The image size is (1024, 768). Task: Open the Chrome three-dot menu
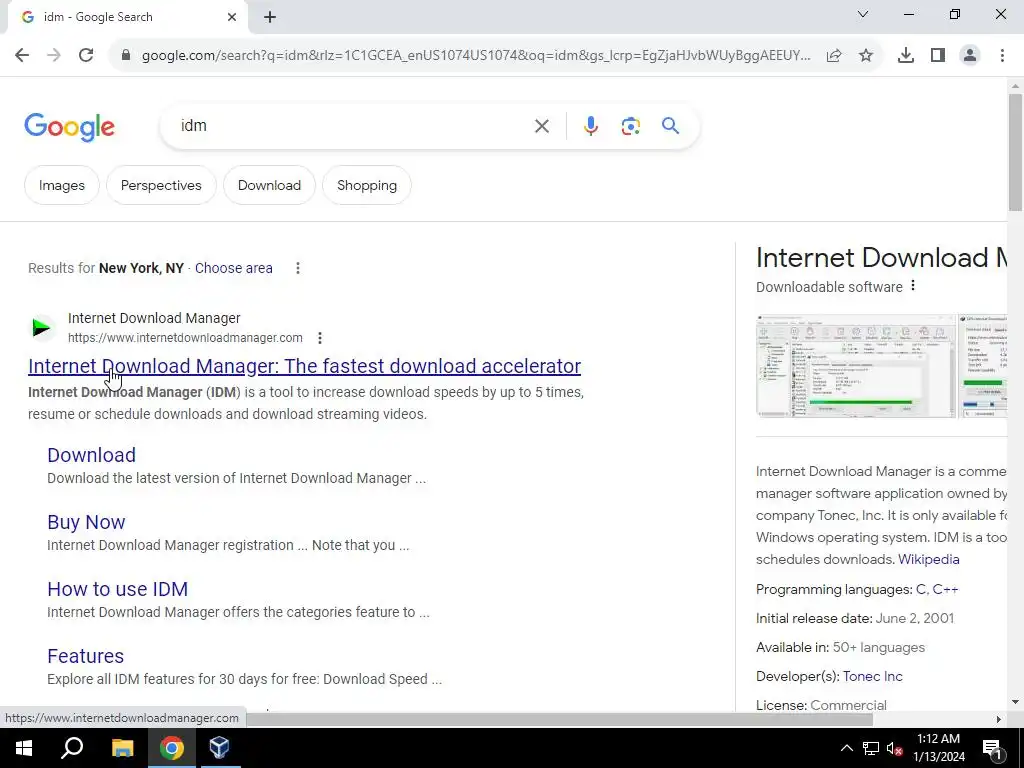[1002, 56]
